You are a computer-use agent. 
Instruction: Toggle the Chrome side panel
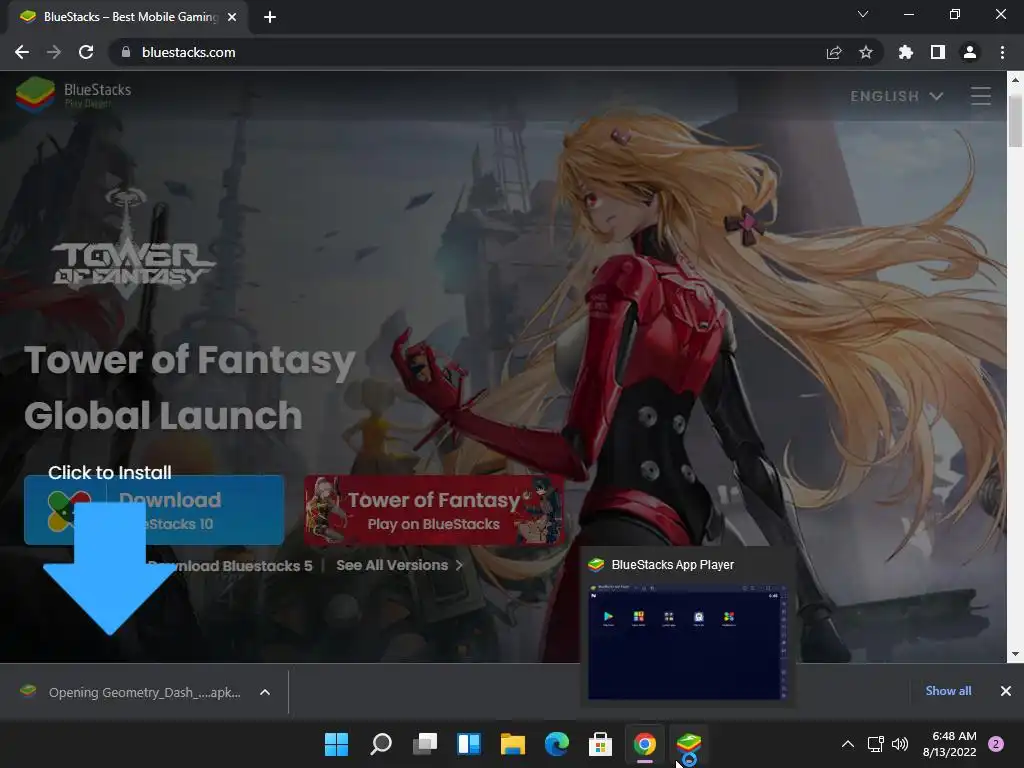pos(938,52)
